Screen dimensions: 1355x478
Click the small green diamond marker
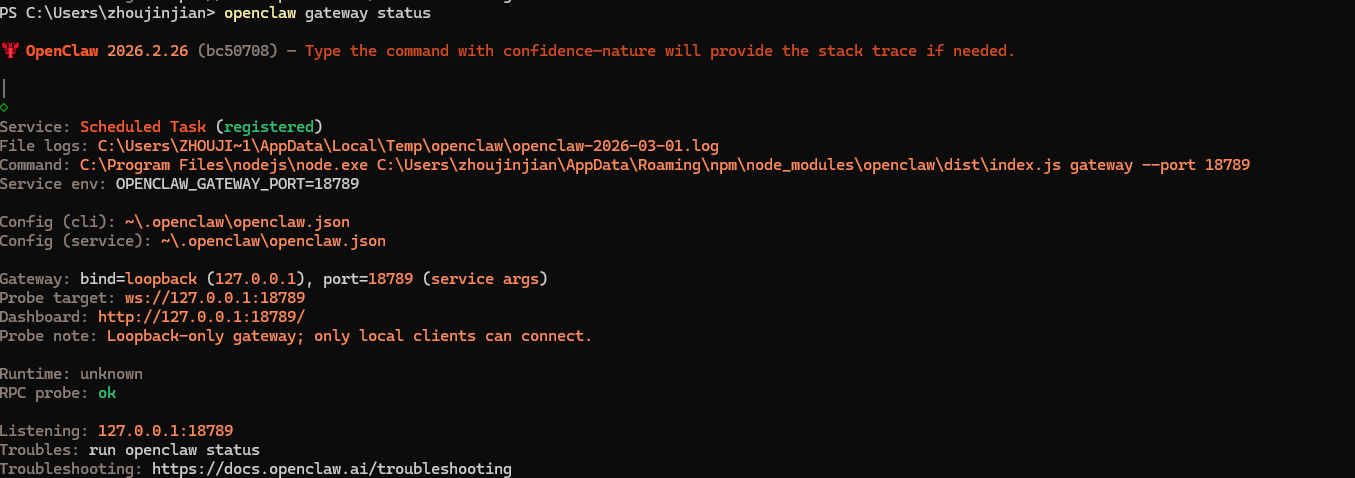pos(5,107)
